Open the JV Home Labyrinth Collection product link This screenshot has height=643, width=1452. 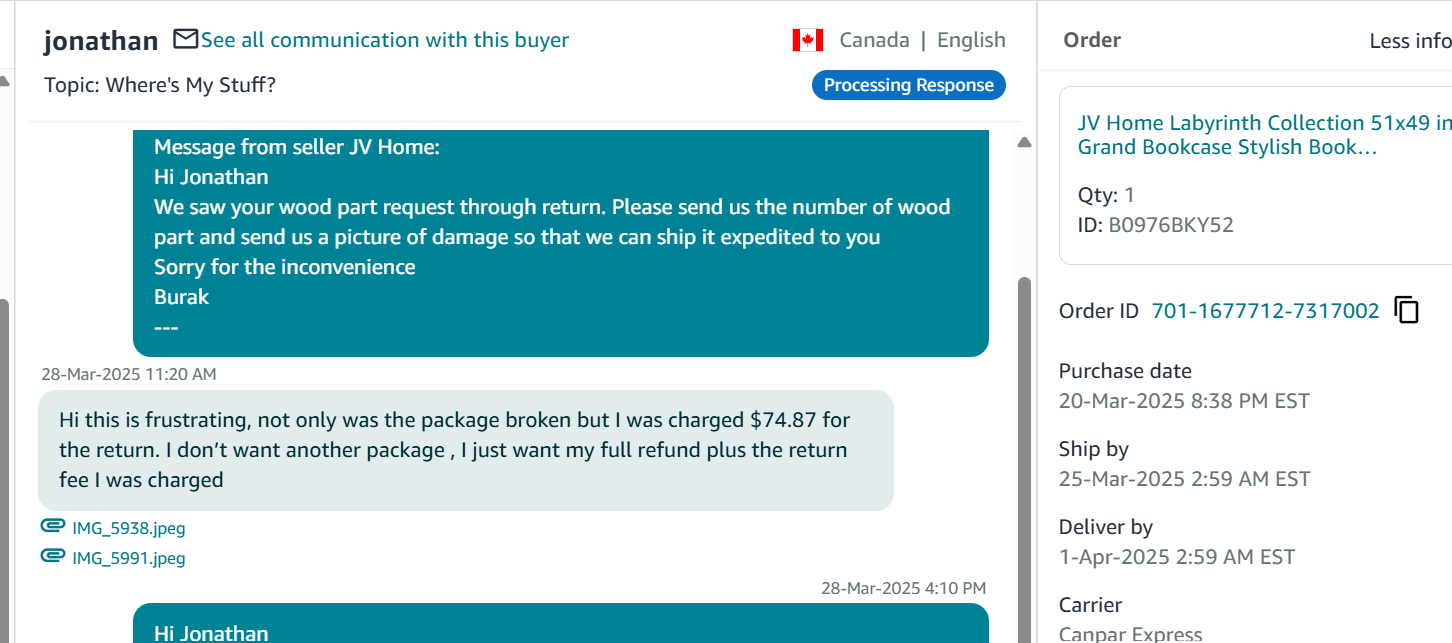[1264, 135]
